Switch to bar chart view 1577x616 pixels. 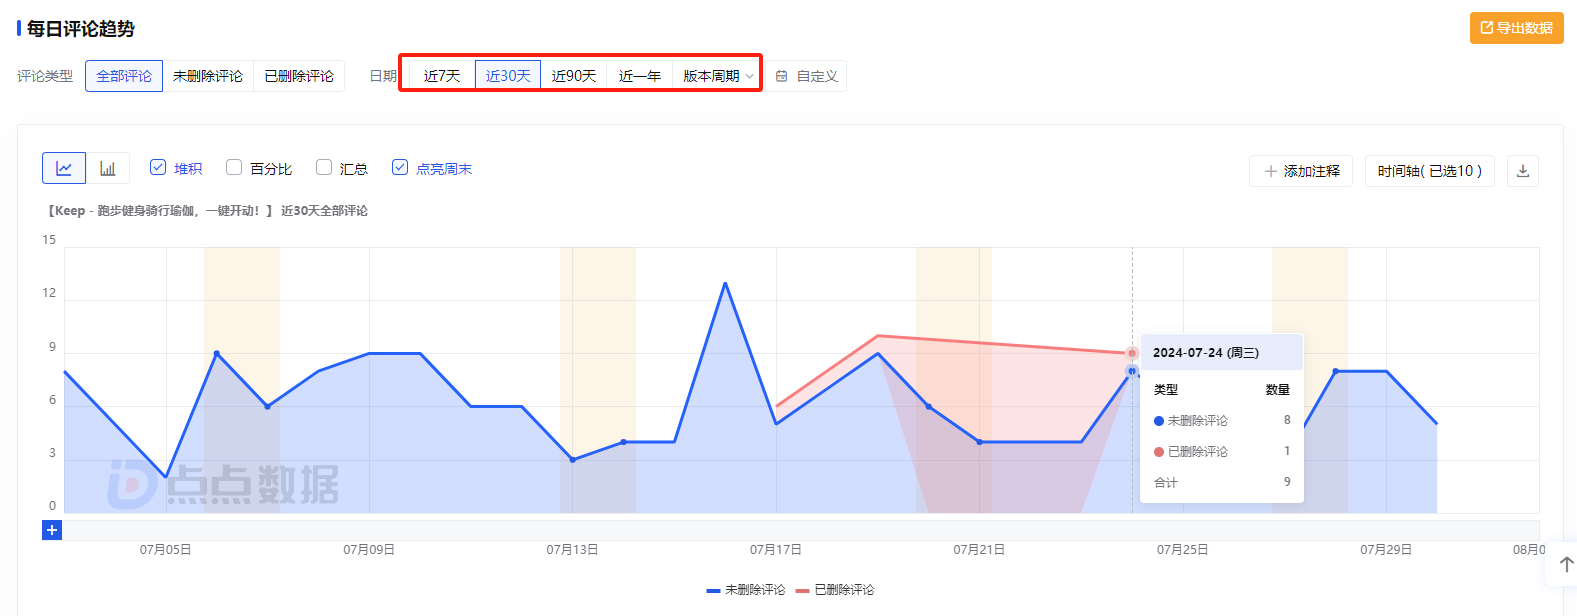(x=108, y=168)
